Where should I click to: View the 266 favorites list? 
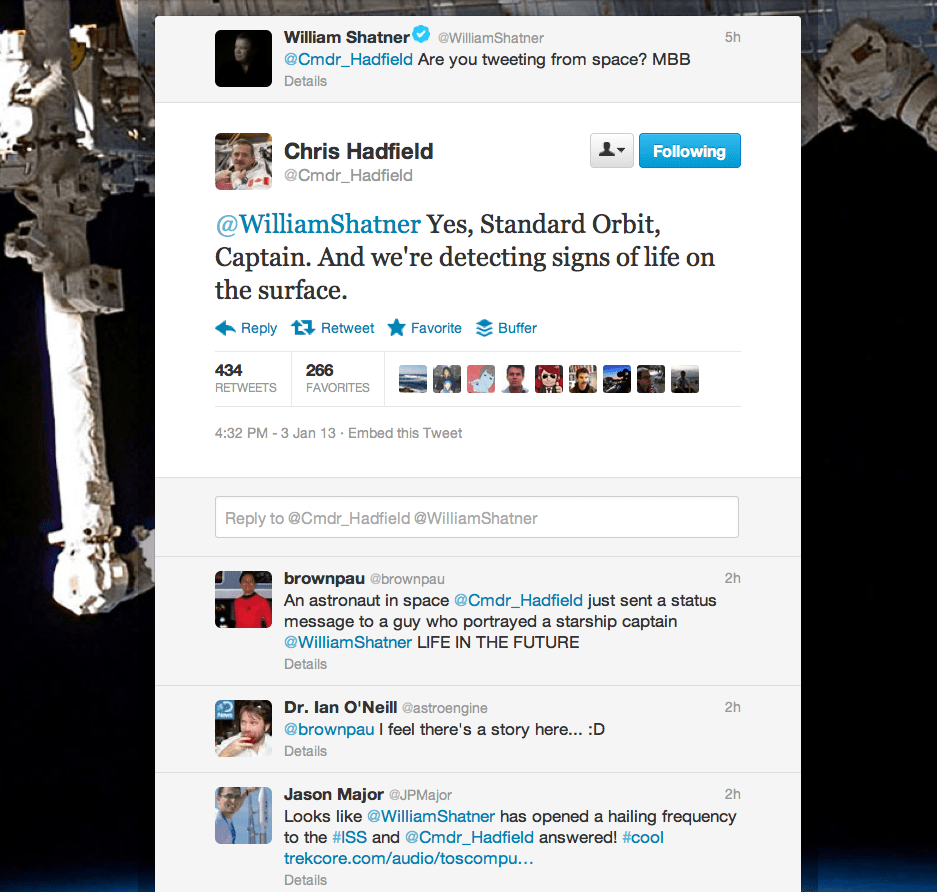pos(338,378)
